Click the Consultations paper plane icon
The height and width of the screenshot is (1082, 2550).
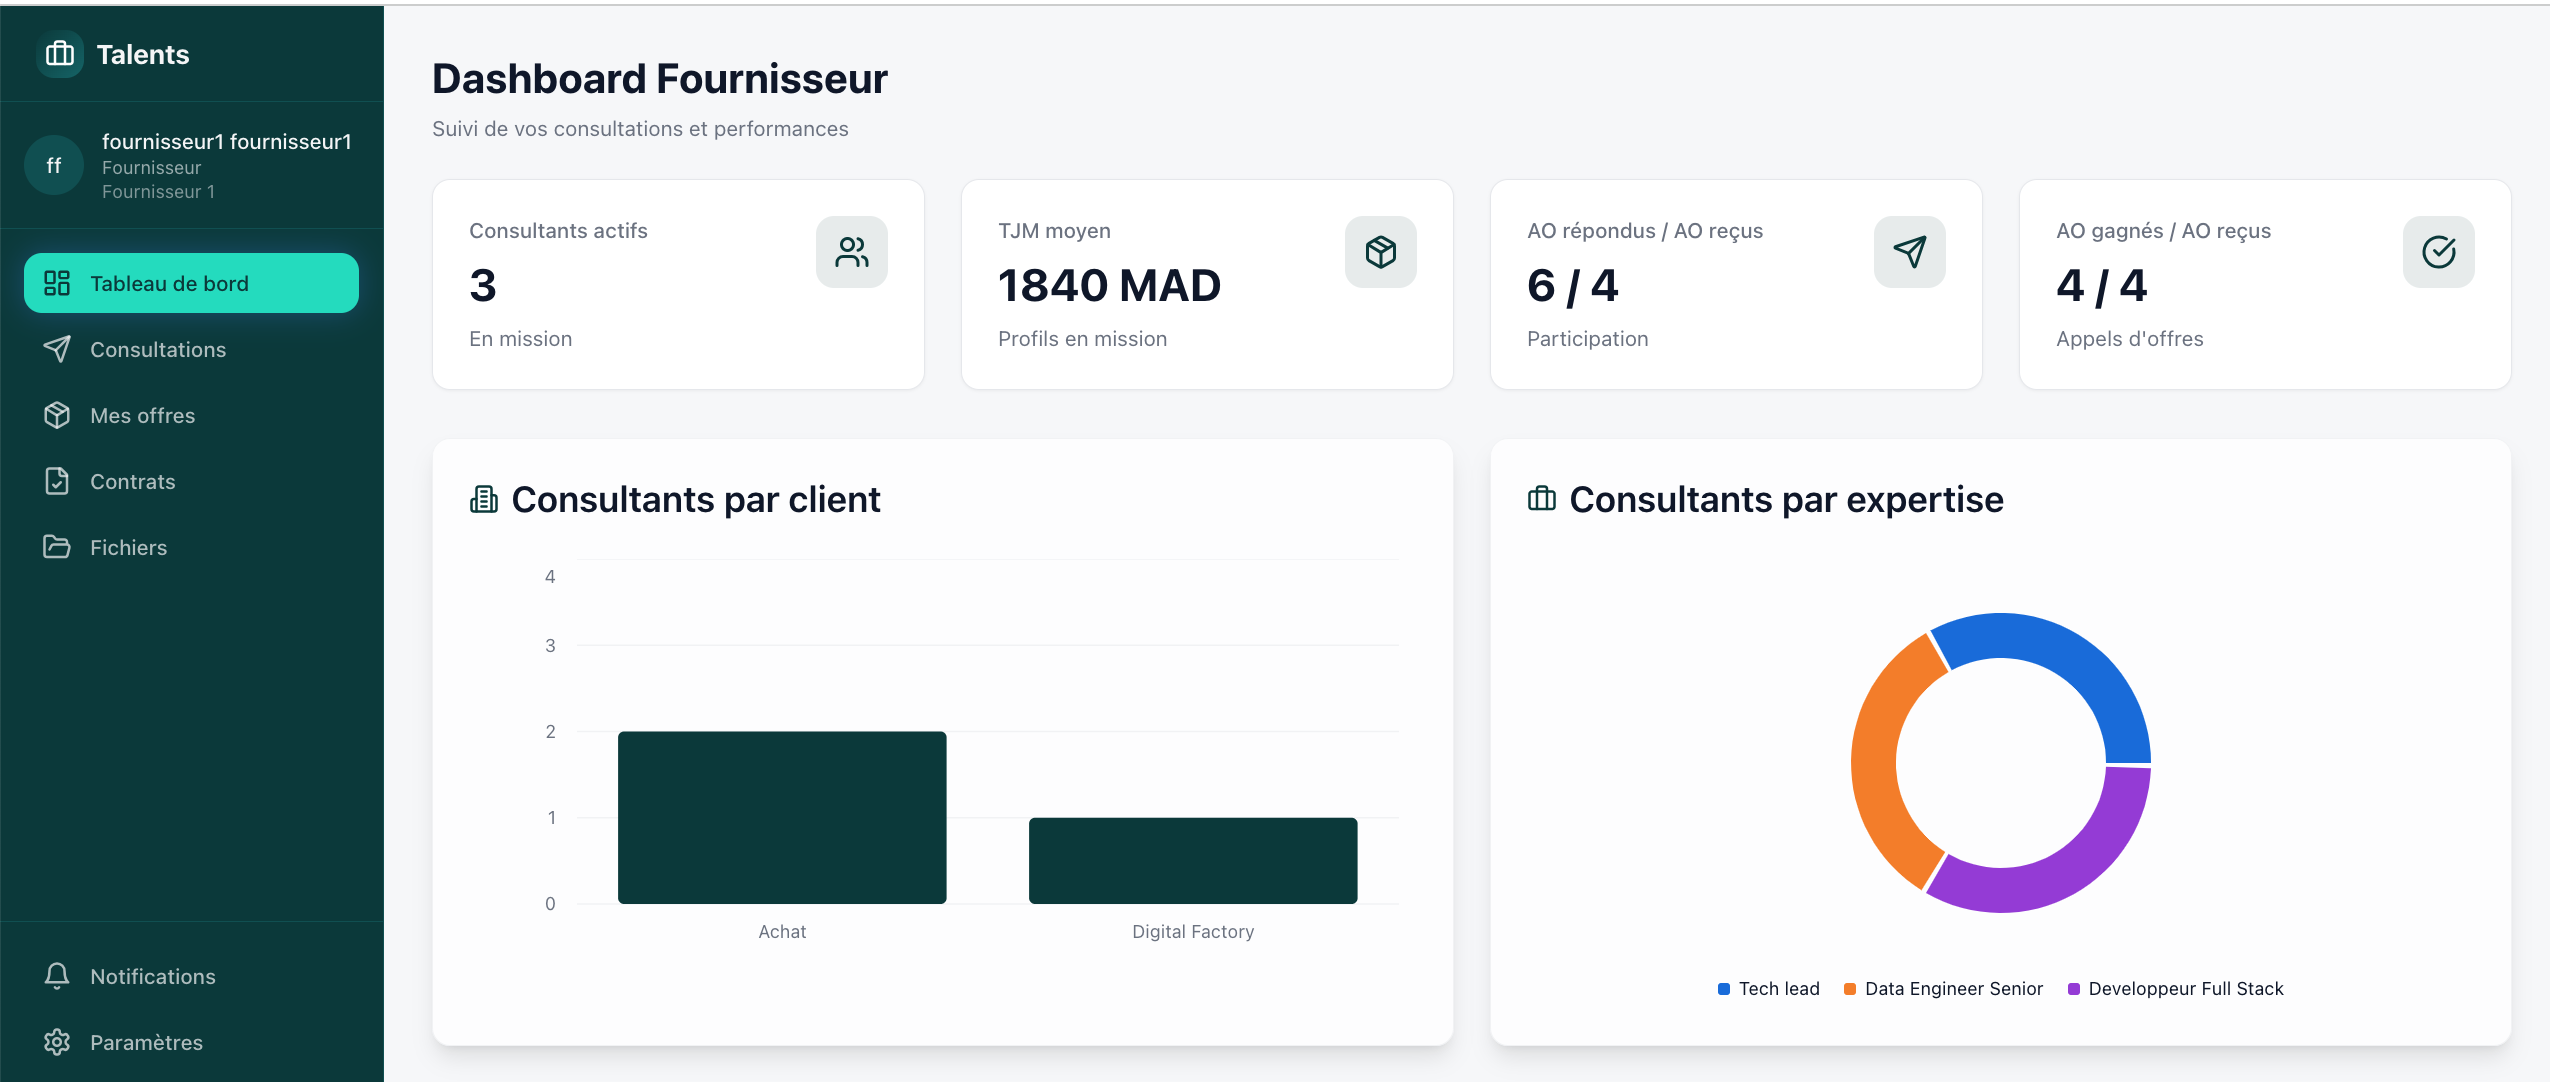57,349
